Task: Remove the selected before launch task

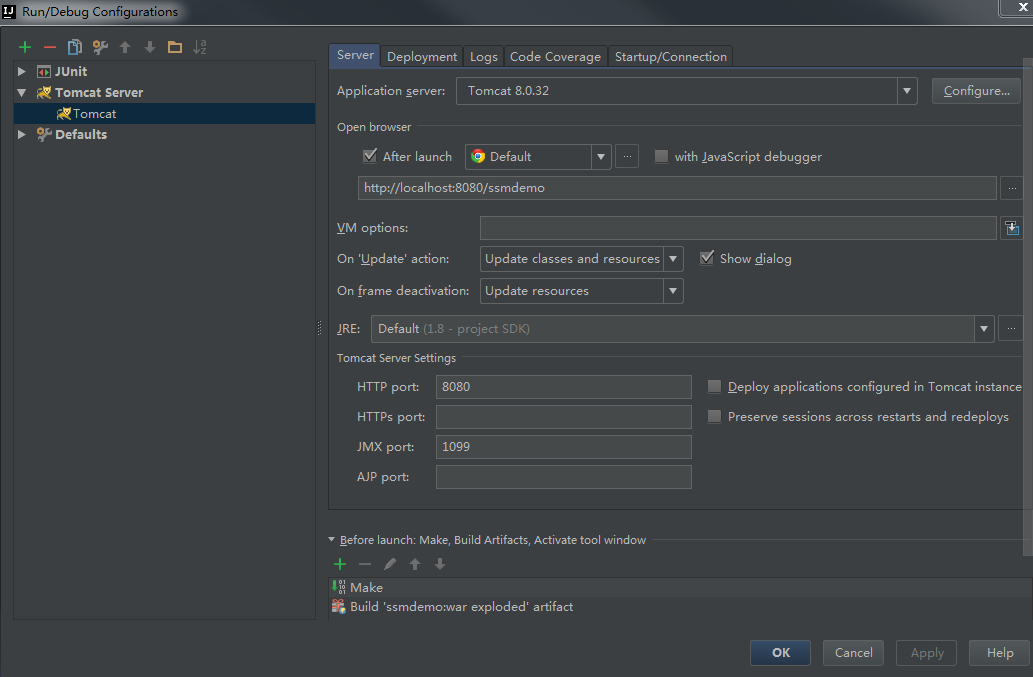Action: [365, 564]
